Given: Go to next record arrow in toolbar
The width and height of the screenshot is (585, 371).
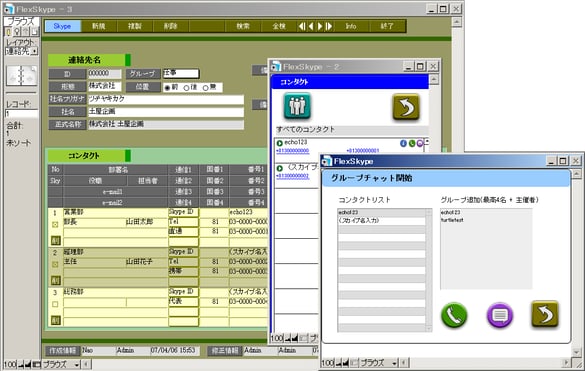Looking at the screenshot, I should [x=320, y=26].
